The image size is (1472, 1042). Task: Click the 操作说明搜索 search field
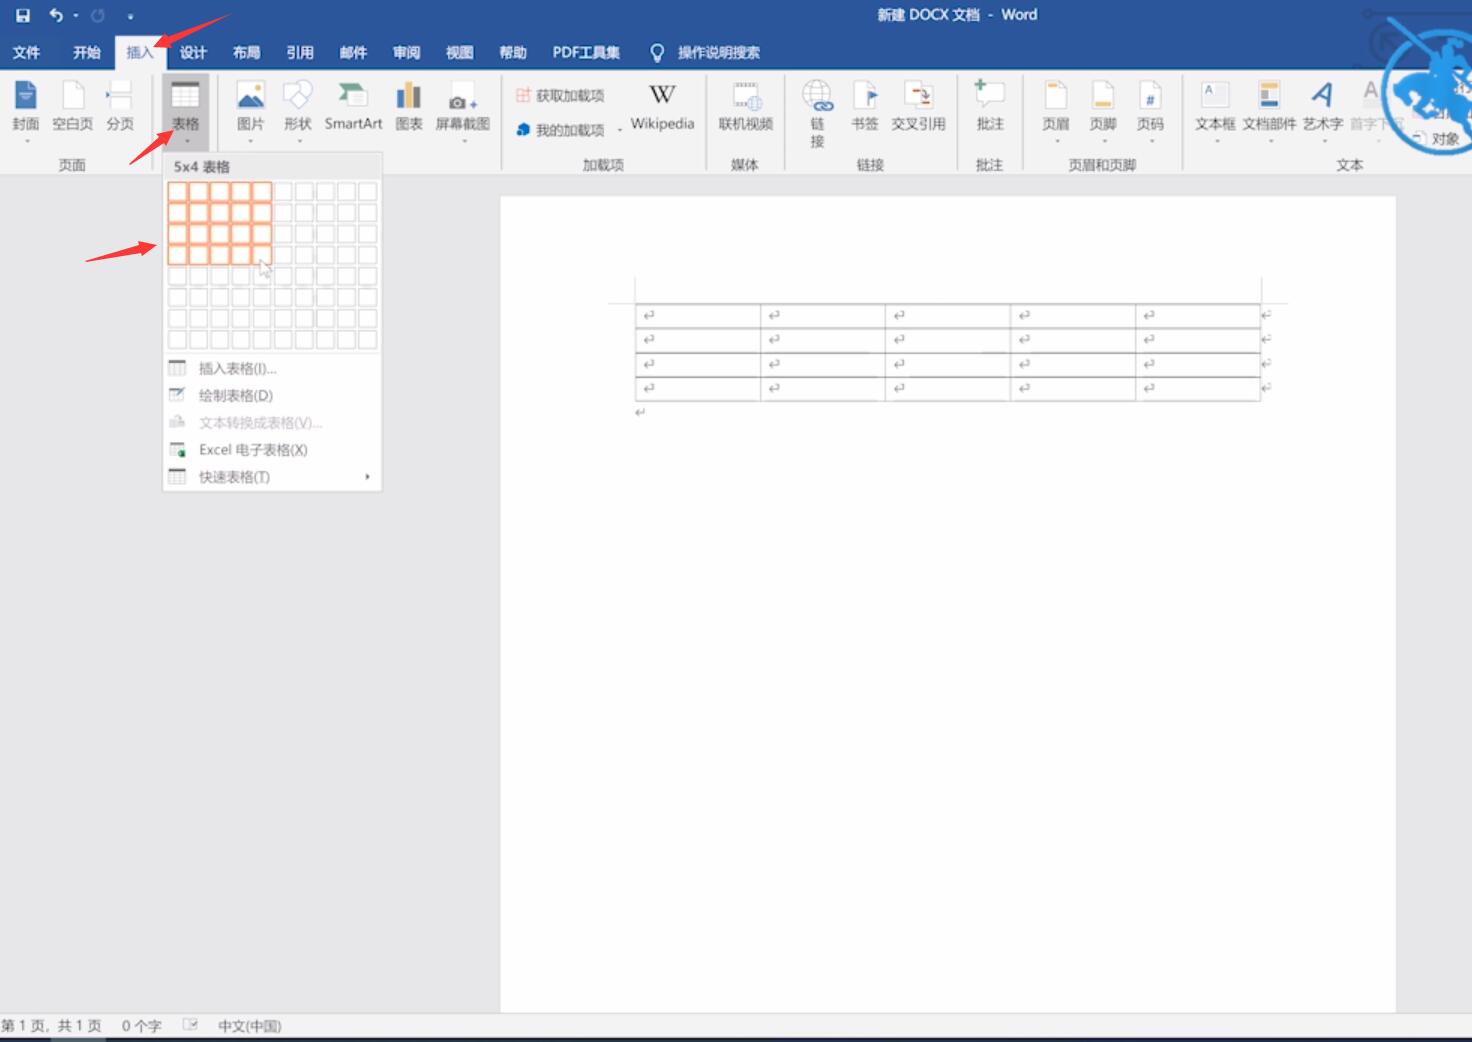pyautogui.click(x=718, y=52)
